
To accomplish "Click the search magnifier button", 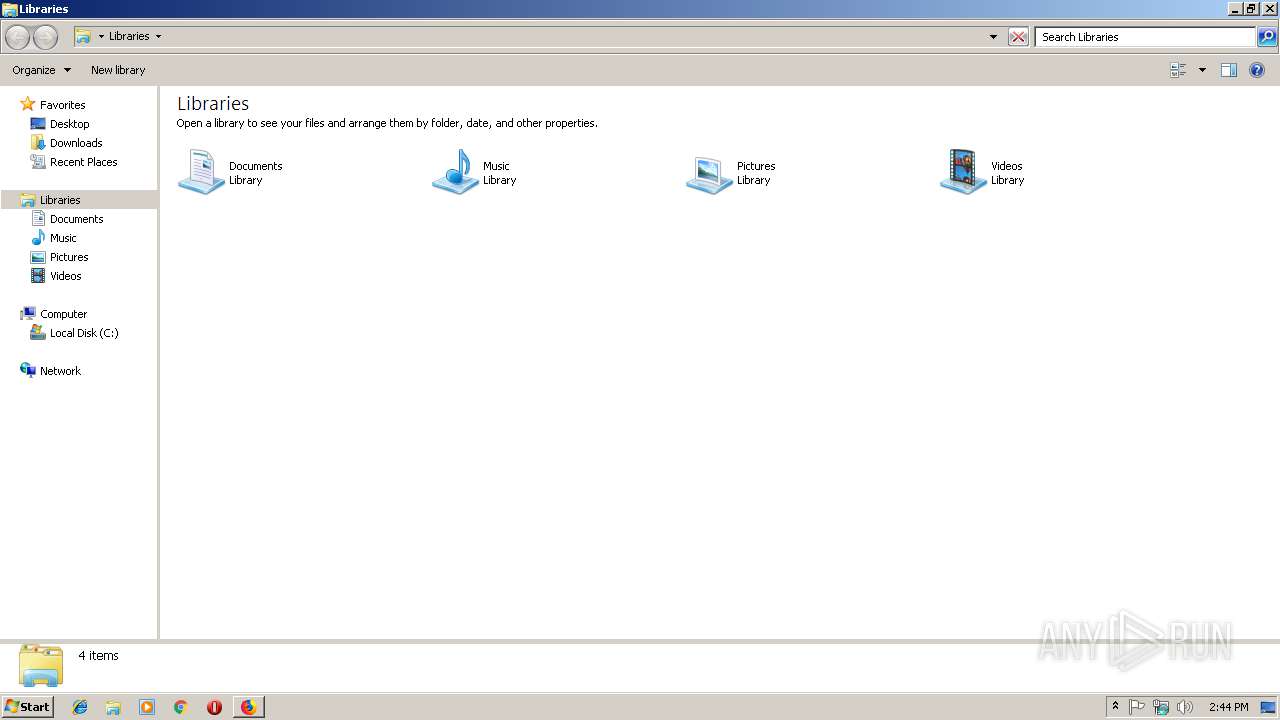I will click(x=1267, y=37).
